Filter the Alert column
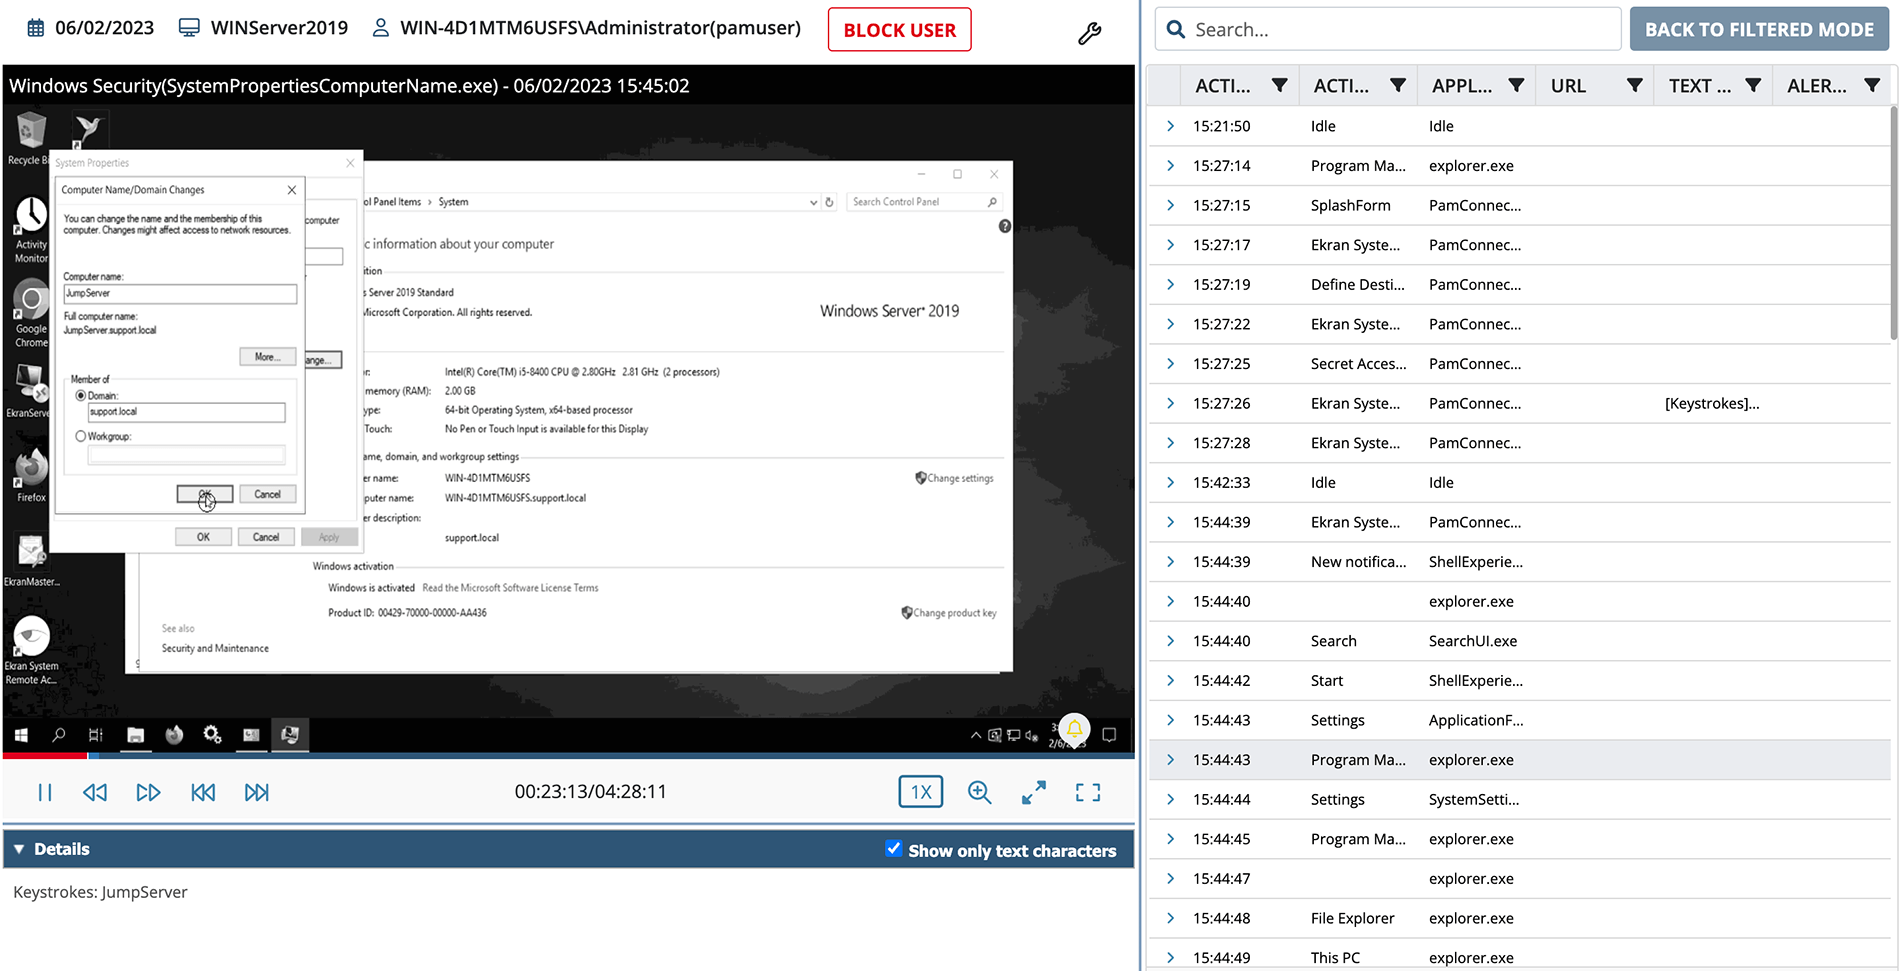Image resolution: width=1900 pixels, height=971 pixels. (1872, 85)
